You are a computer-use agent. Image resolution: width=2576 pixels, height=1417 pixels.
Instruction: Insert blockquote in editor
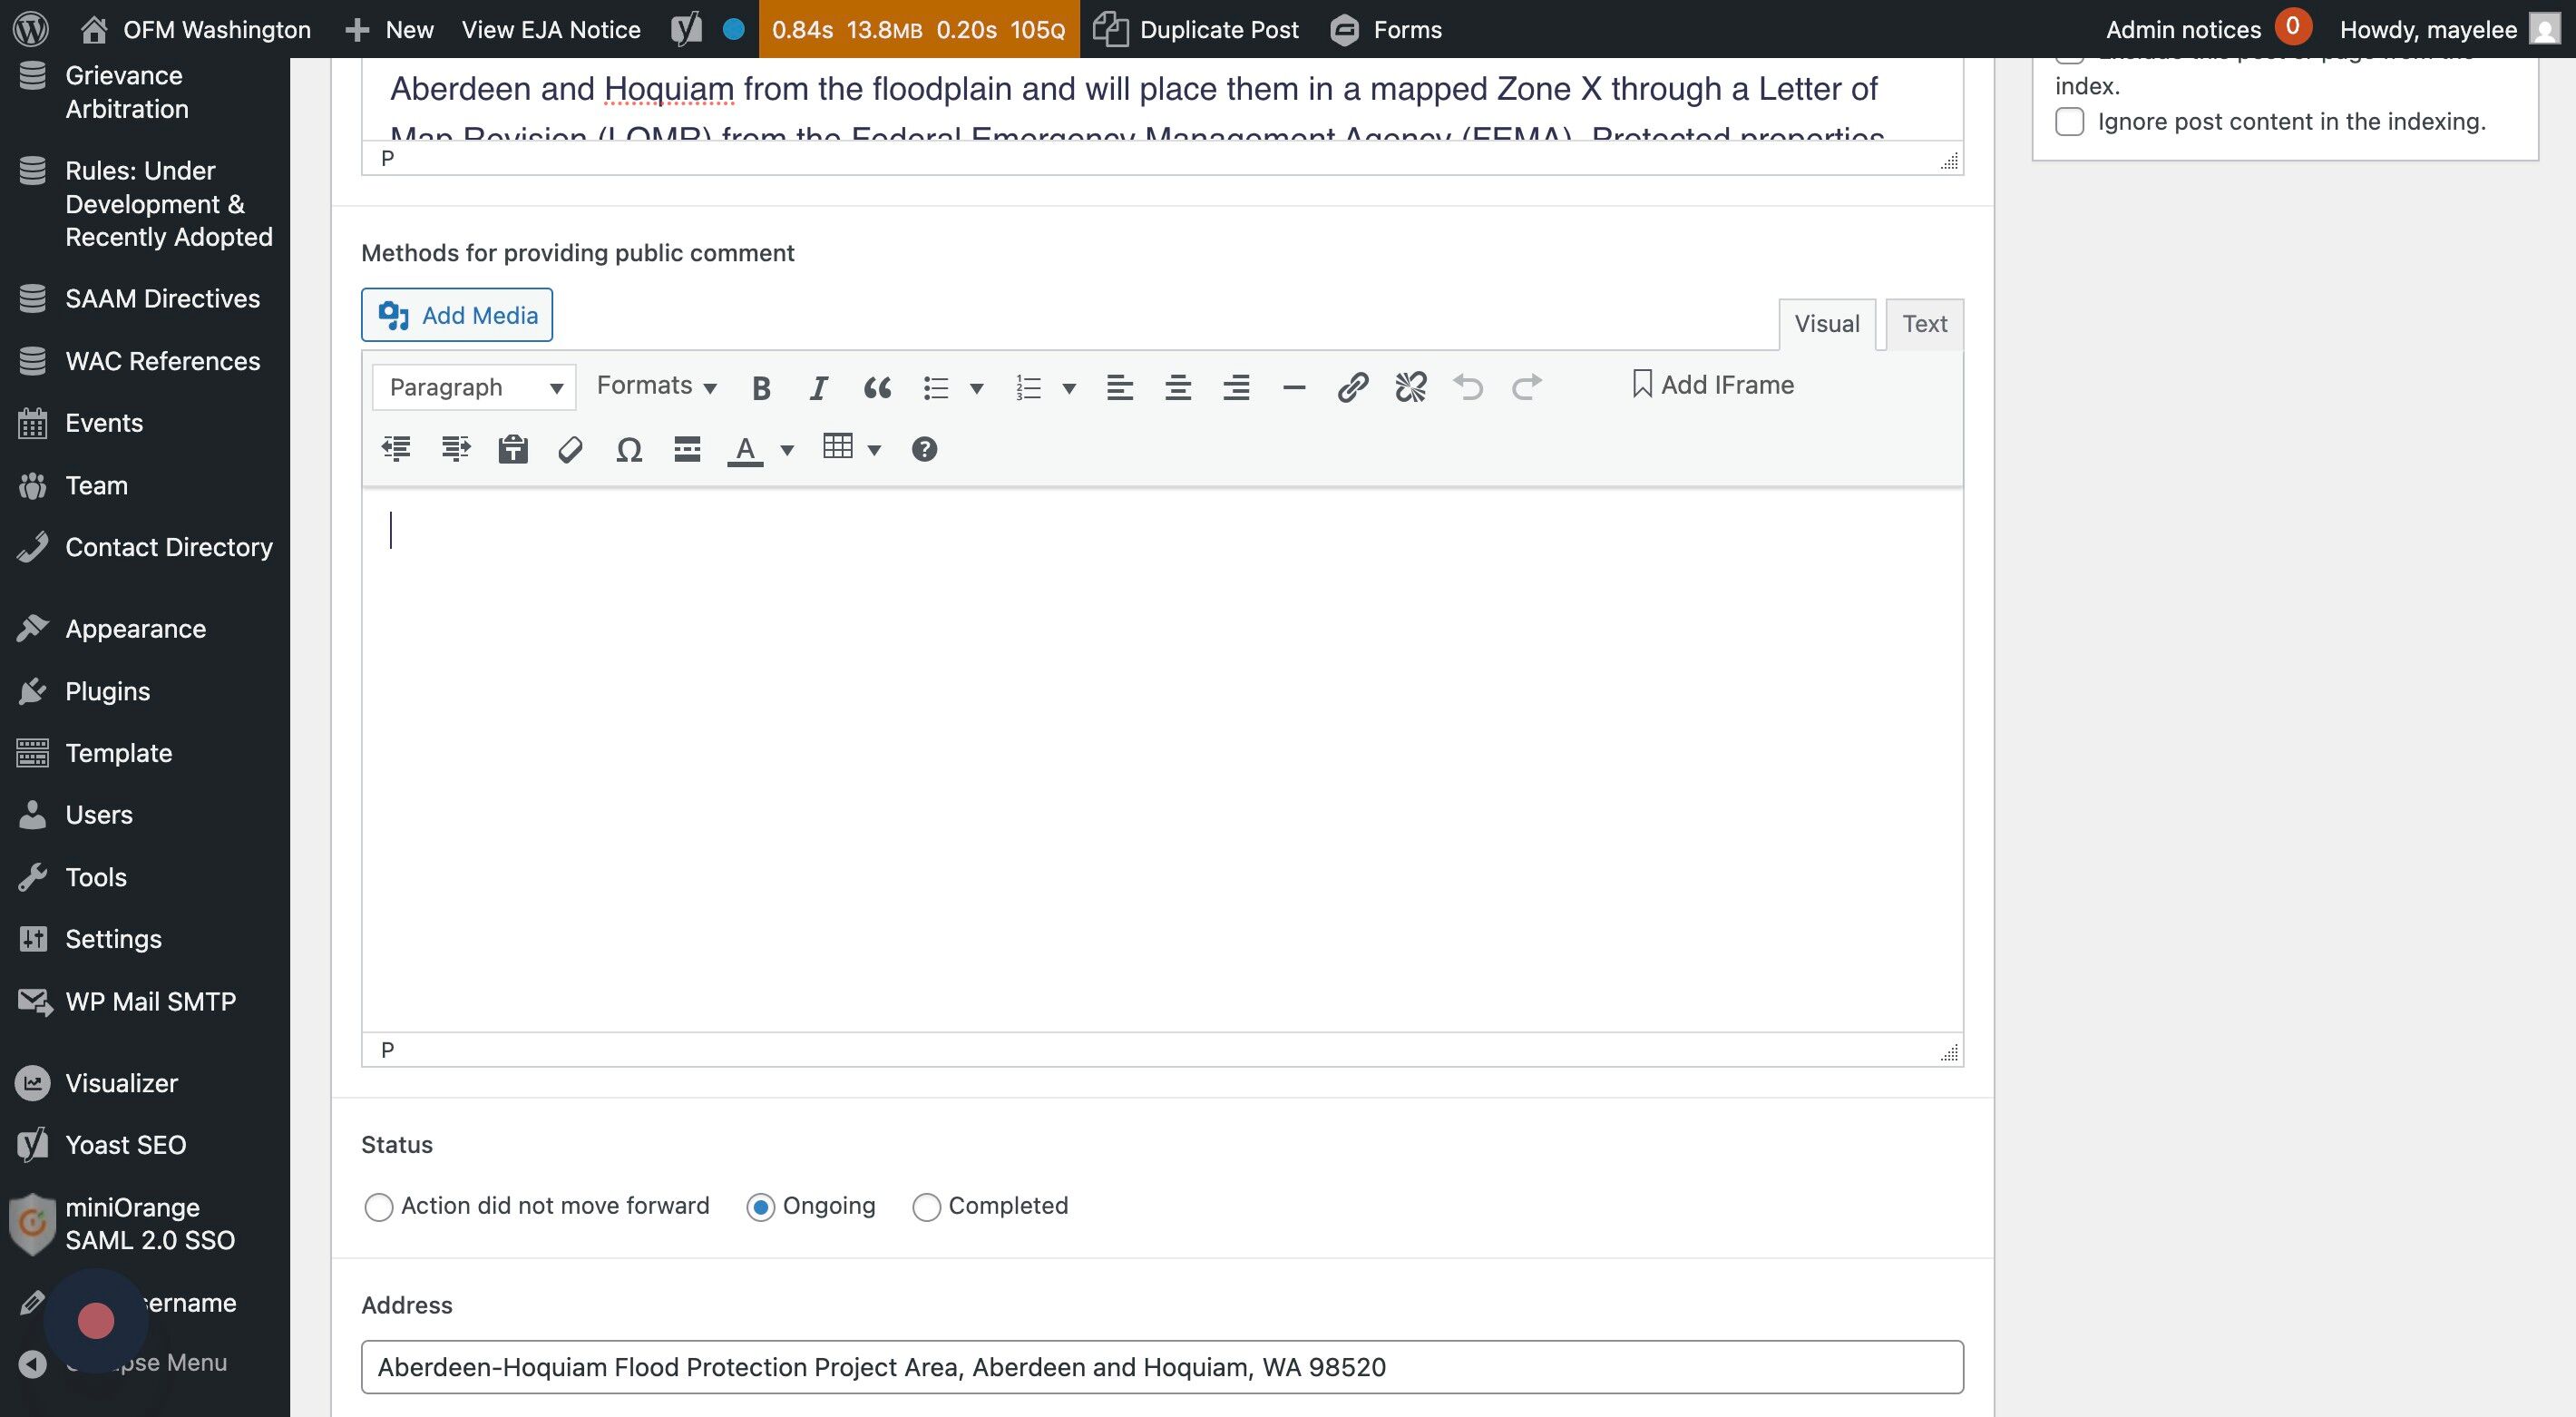(x=877, y=388)
